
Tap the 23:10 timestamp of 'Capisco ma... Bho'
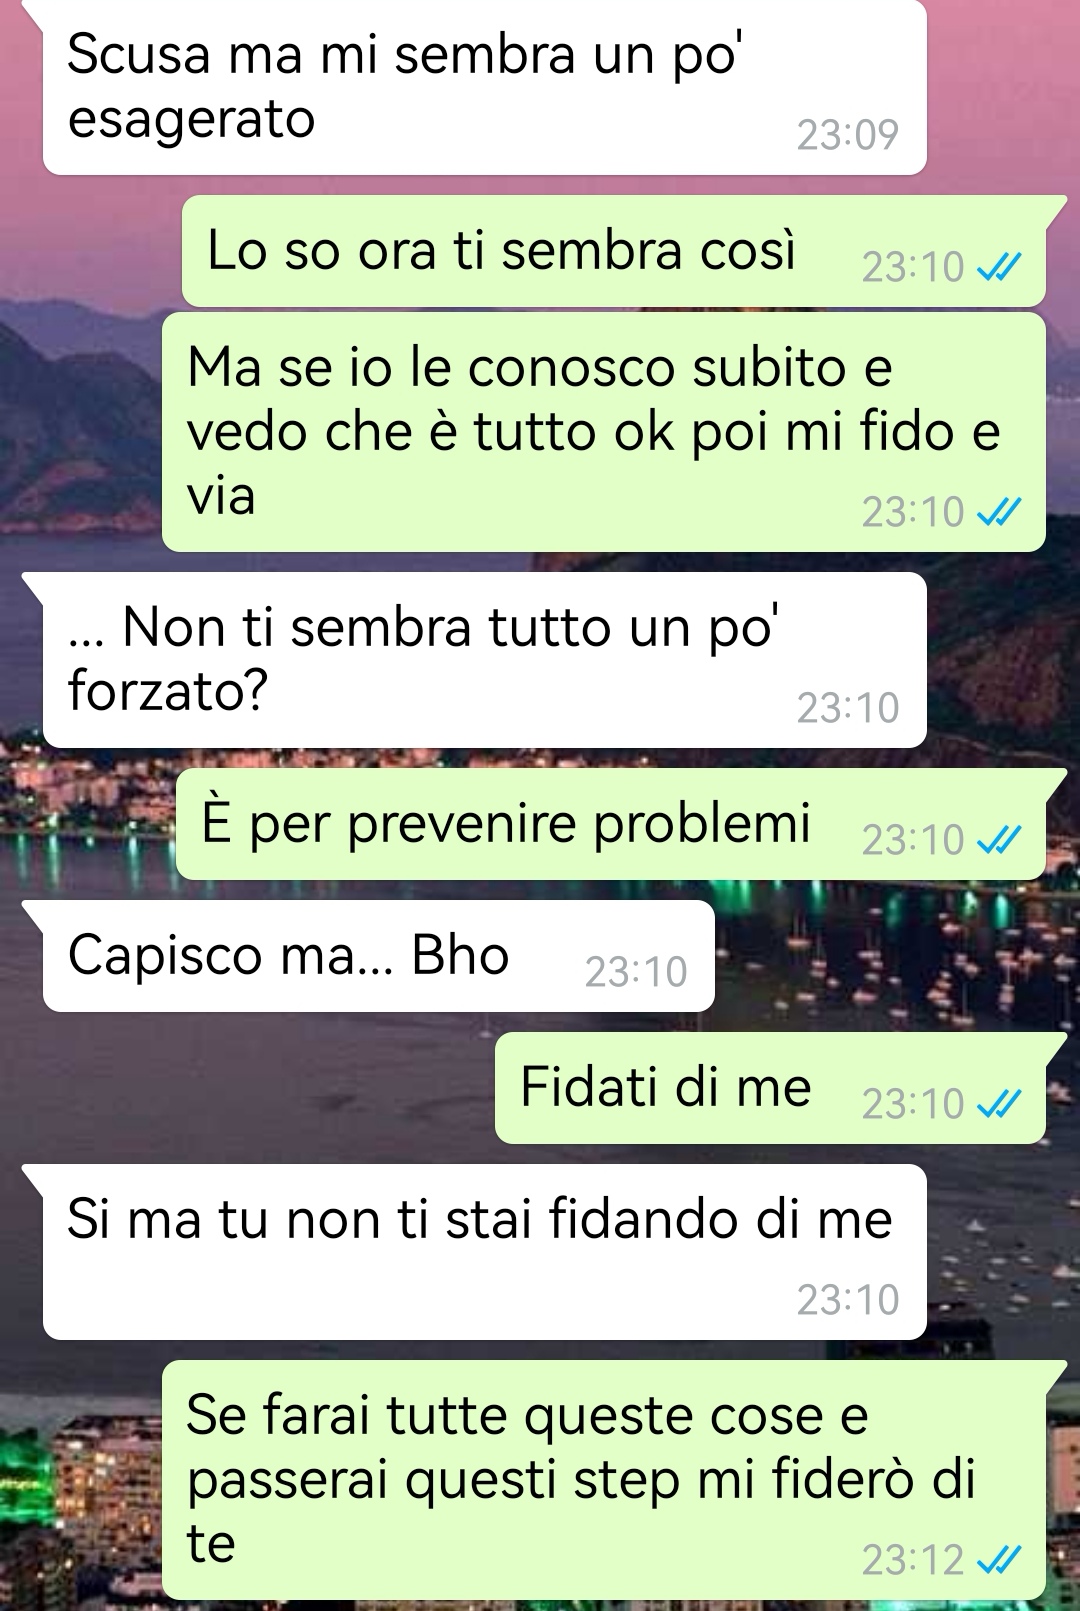point(636,972)
